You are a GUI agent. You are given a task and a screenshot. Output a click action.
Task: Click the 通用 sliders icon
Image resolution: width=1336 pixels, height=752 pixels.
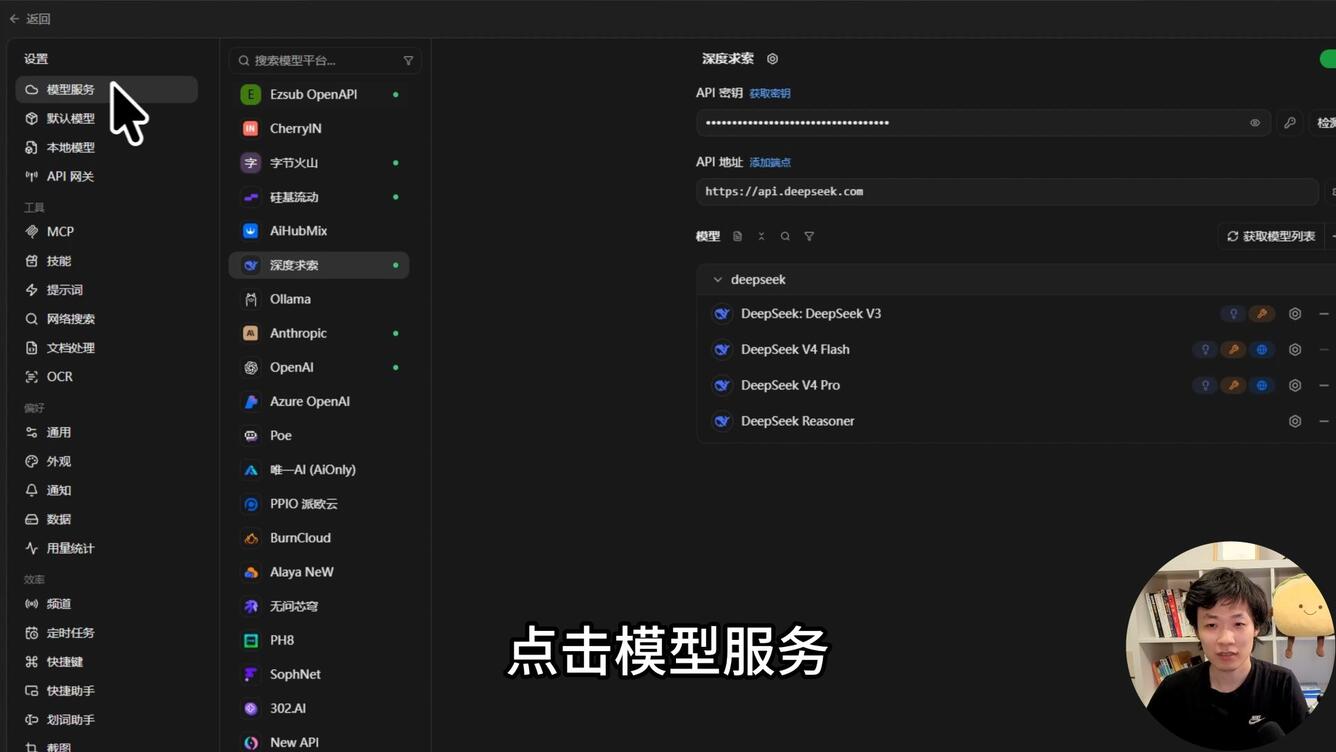click(x=32, y=433)
